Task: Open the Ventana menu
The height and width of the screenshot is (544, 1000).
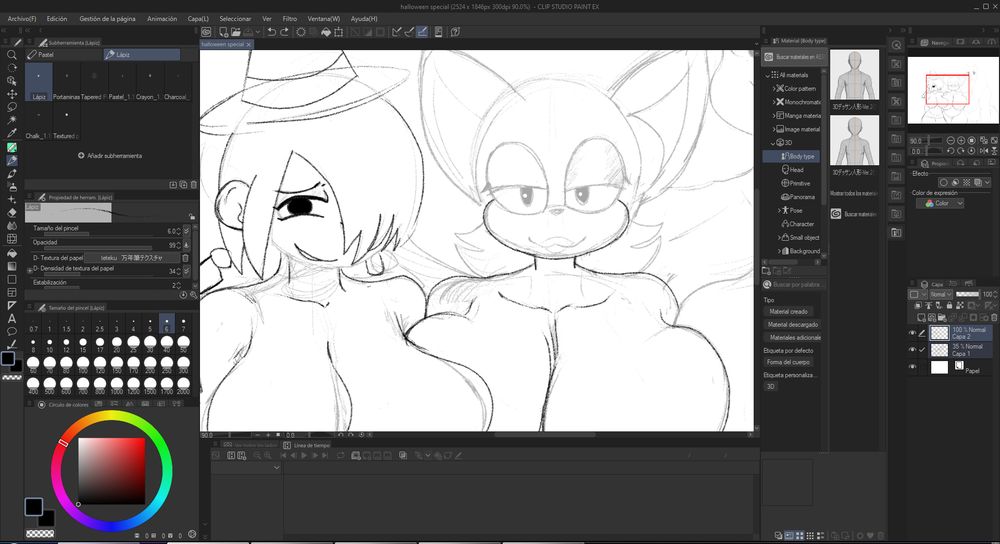Action: point(323,19)
